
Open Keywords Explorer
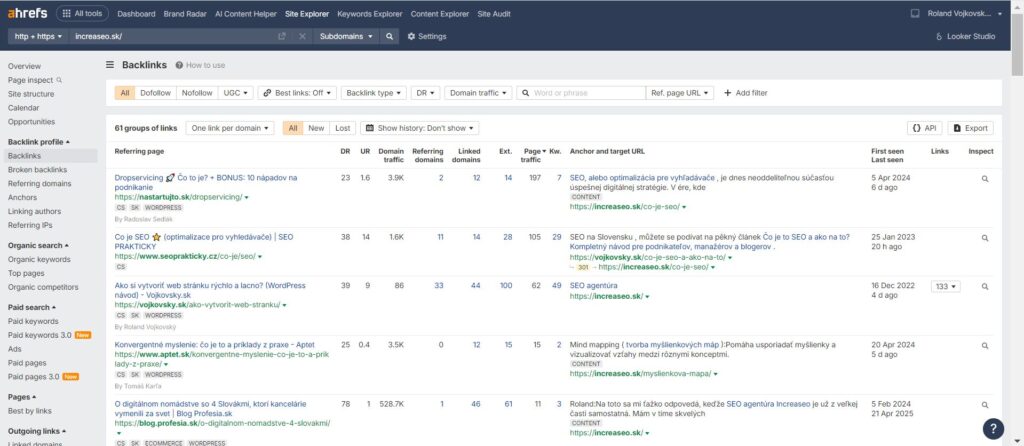370,14
